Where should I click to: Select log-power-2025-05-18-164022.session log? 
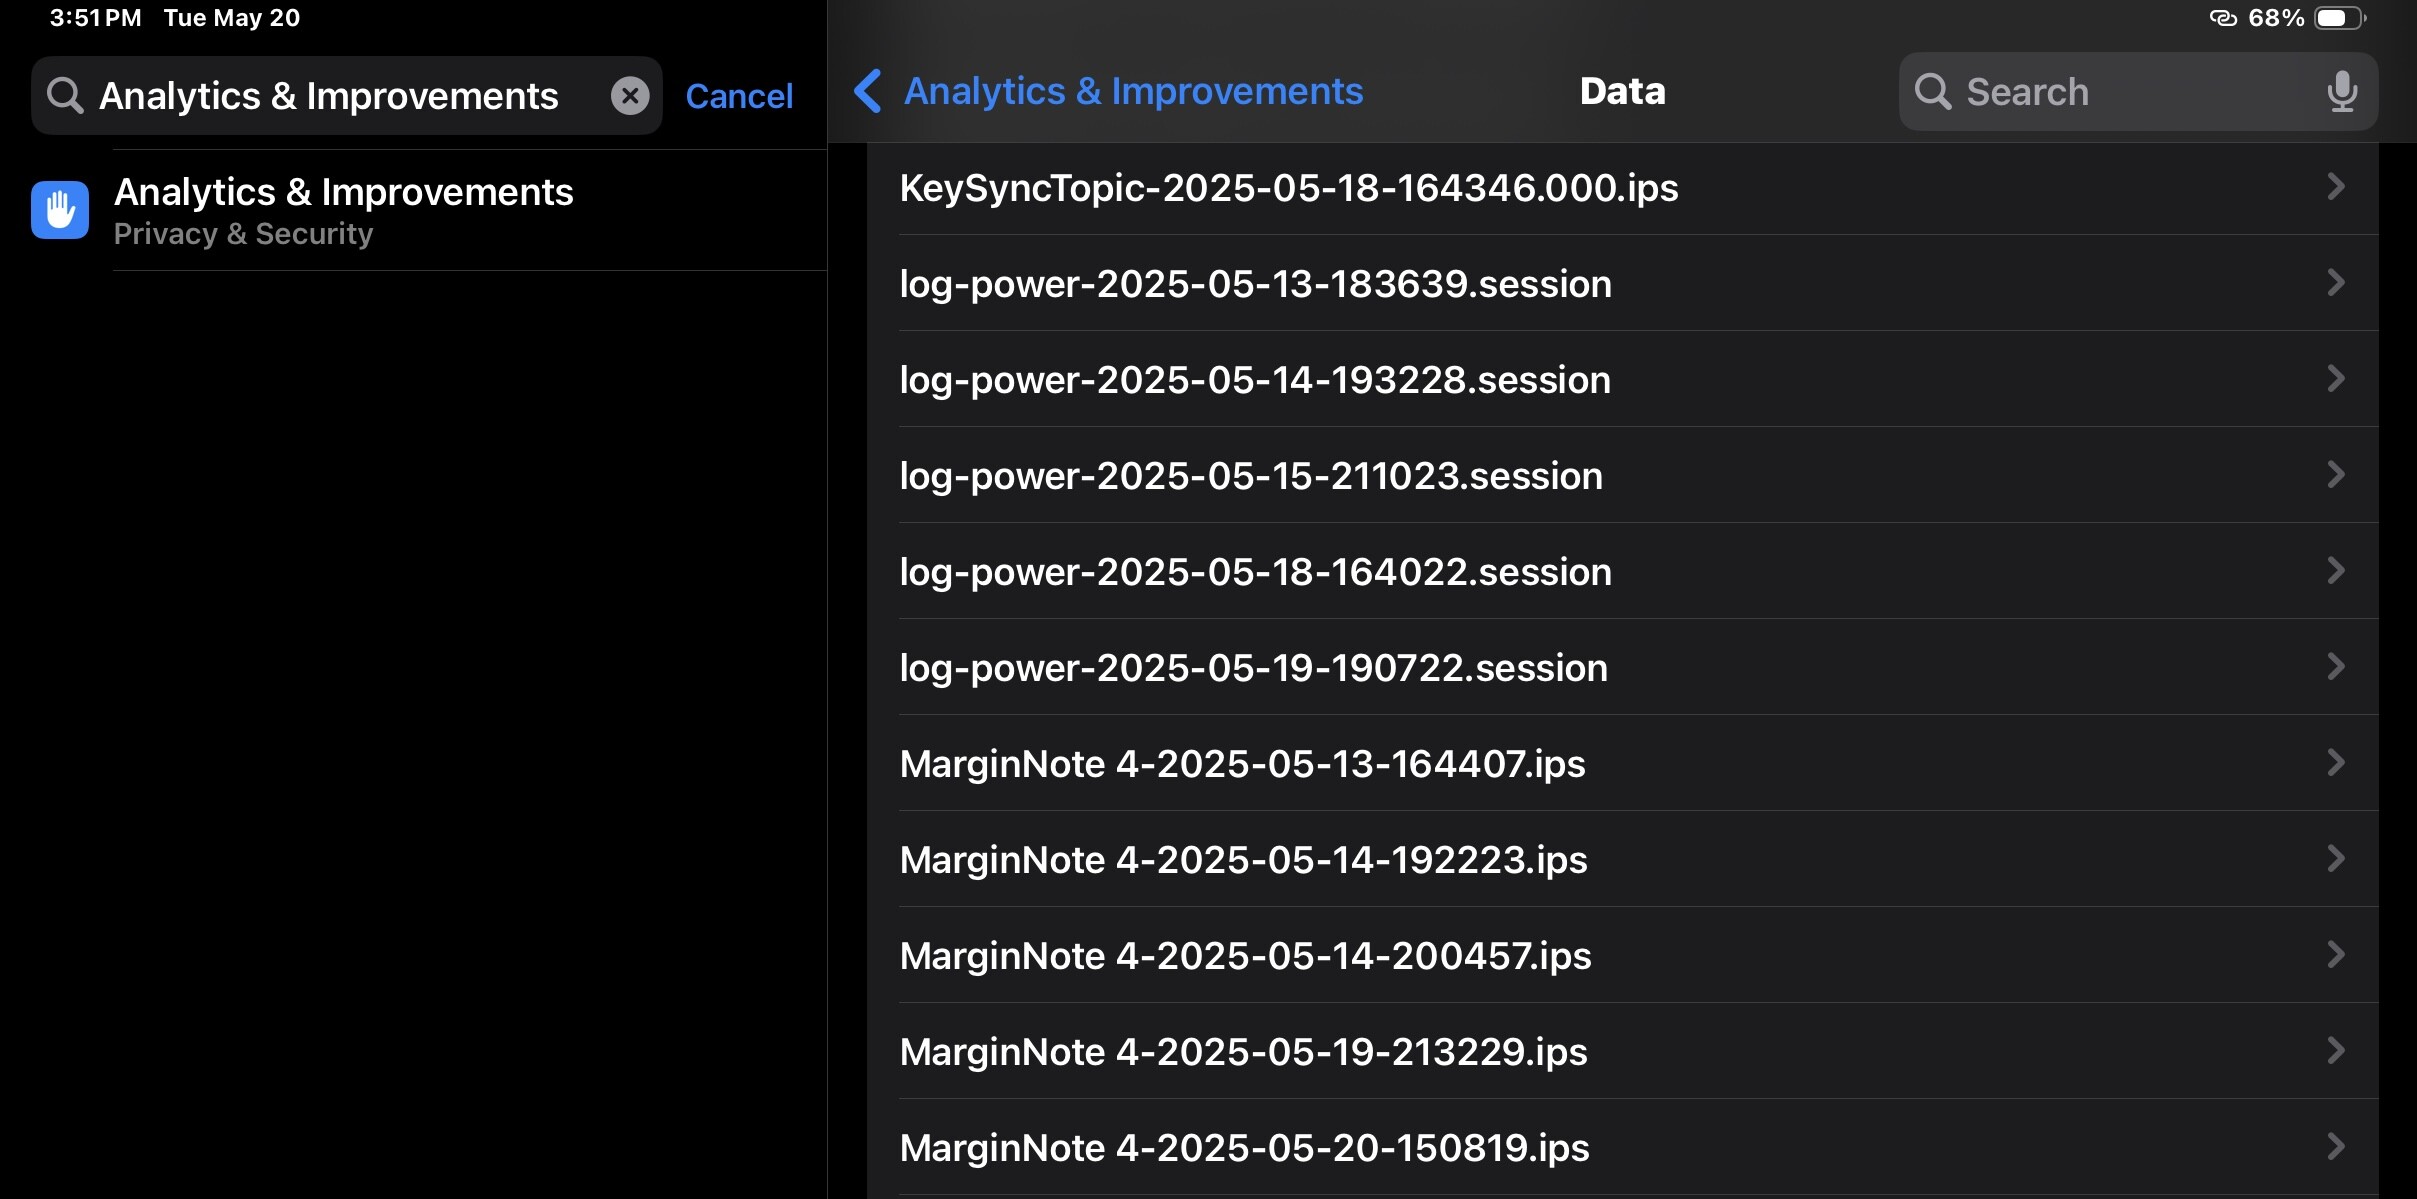(x=1255, y=572)
